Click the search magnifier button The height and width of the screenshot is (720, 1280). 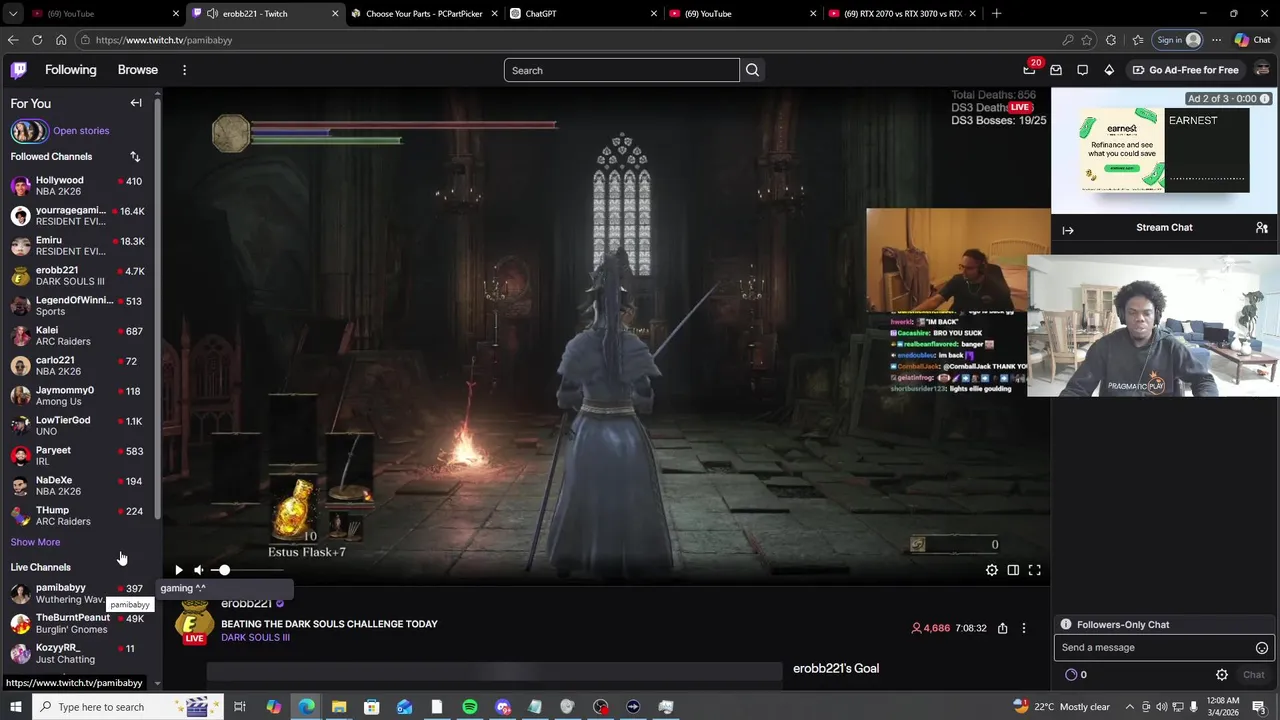click(x=752, y=70)
